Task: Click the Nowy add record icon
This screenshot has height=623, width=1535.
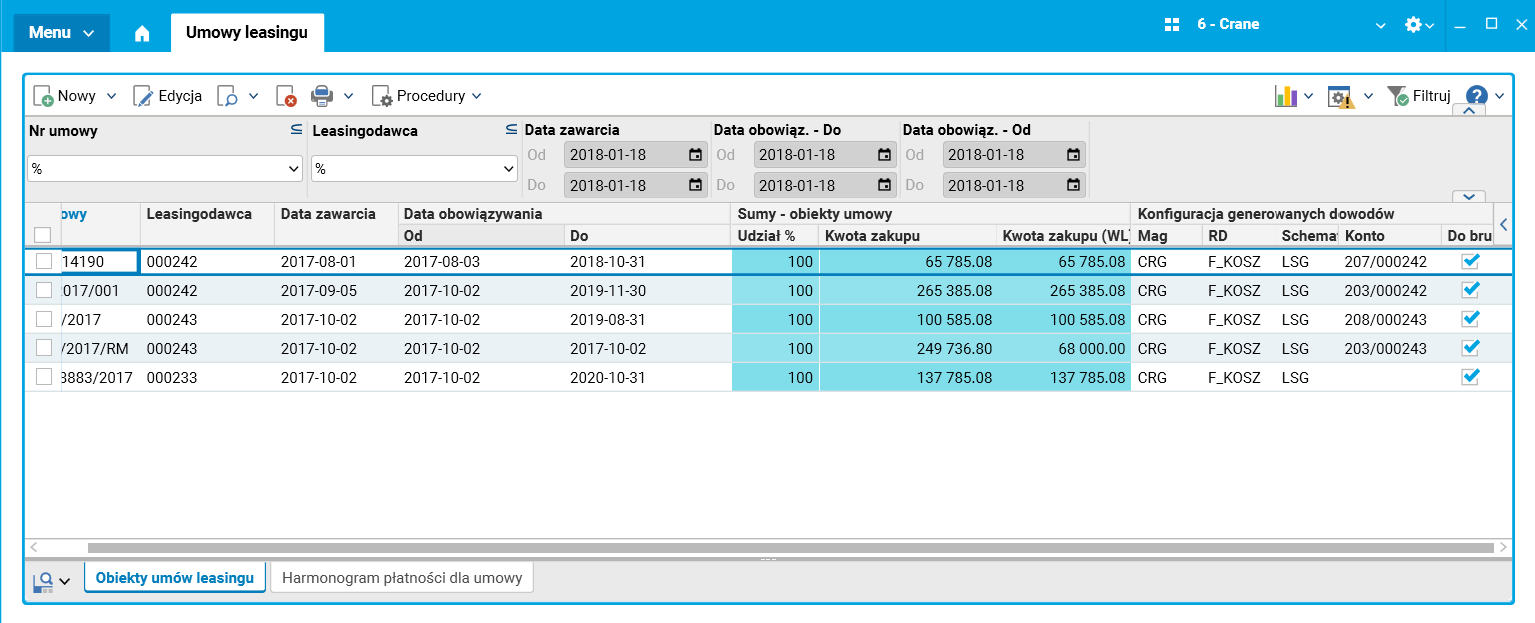Action: (43, 96)
